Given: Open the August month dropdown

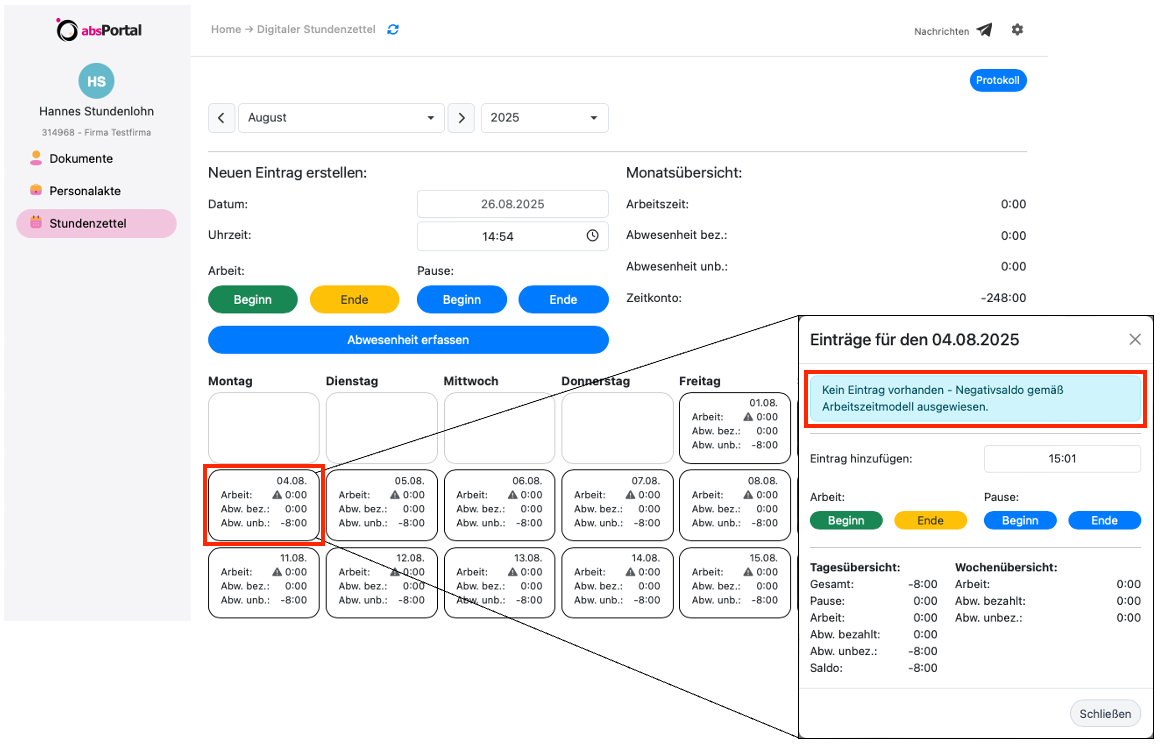Looking at the screenshot, I should [x=341, y=118].
